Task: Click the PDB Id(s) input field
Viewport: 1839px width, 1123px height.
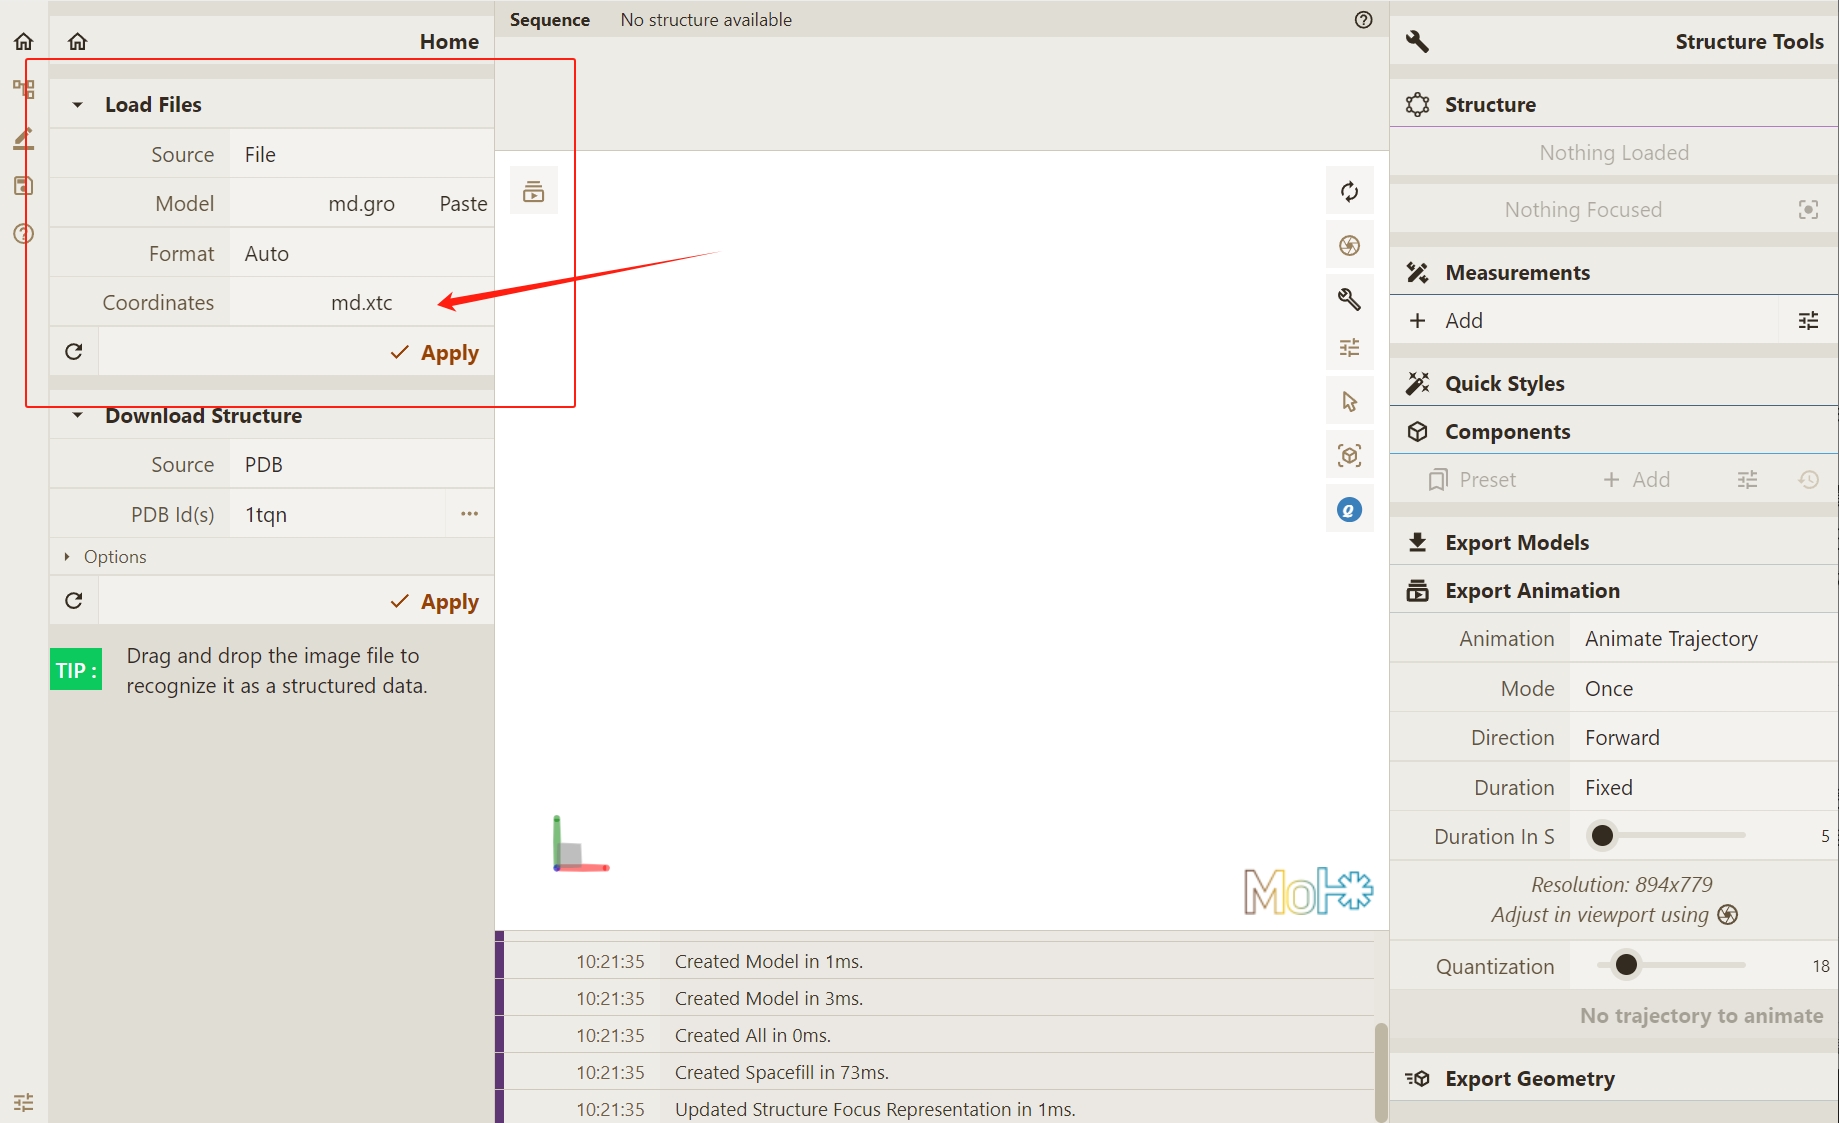Action: 338,515
